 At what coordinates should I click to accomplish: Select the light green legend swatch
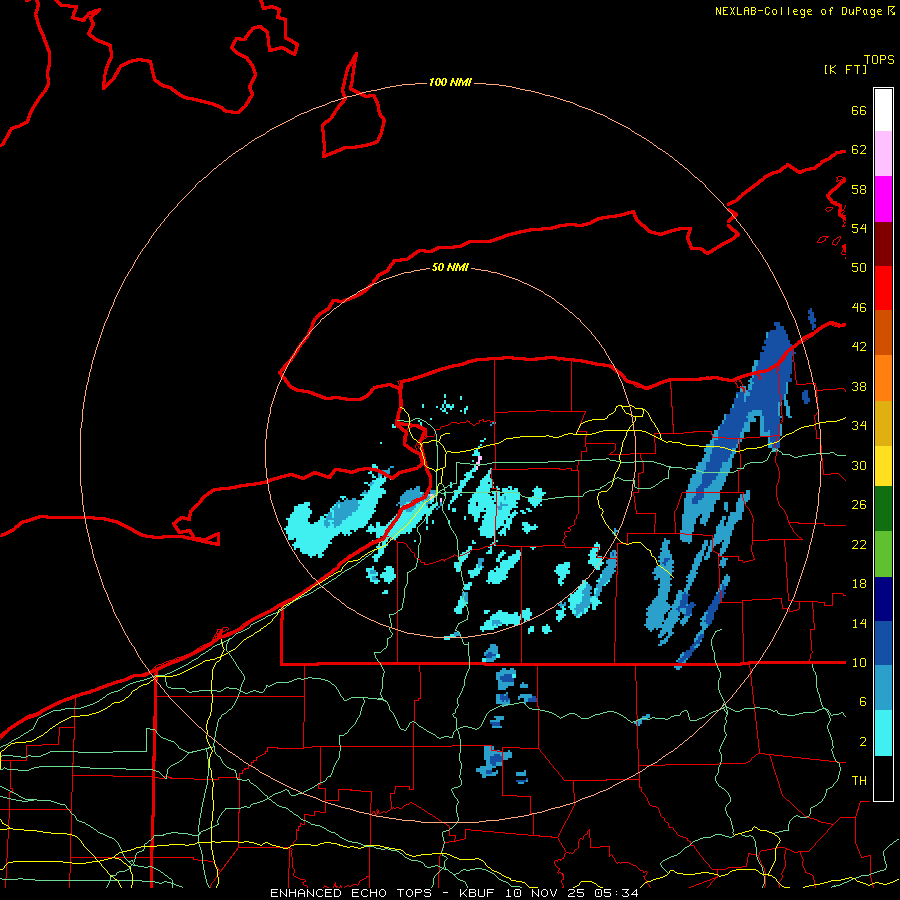coord(883,553)
